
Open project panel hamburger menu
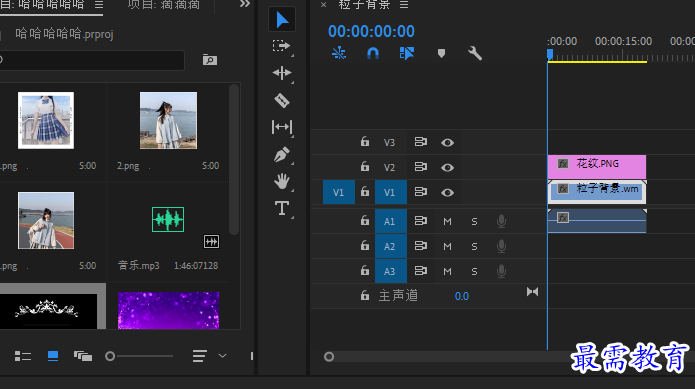[x=99, y=4]
